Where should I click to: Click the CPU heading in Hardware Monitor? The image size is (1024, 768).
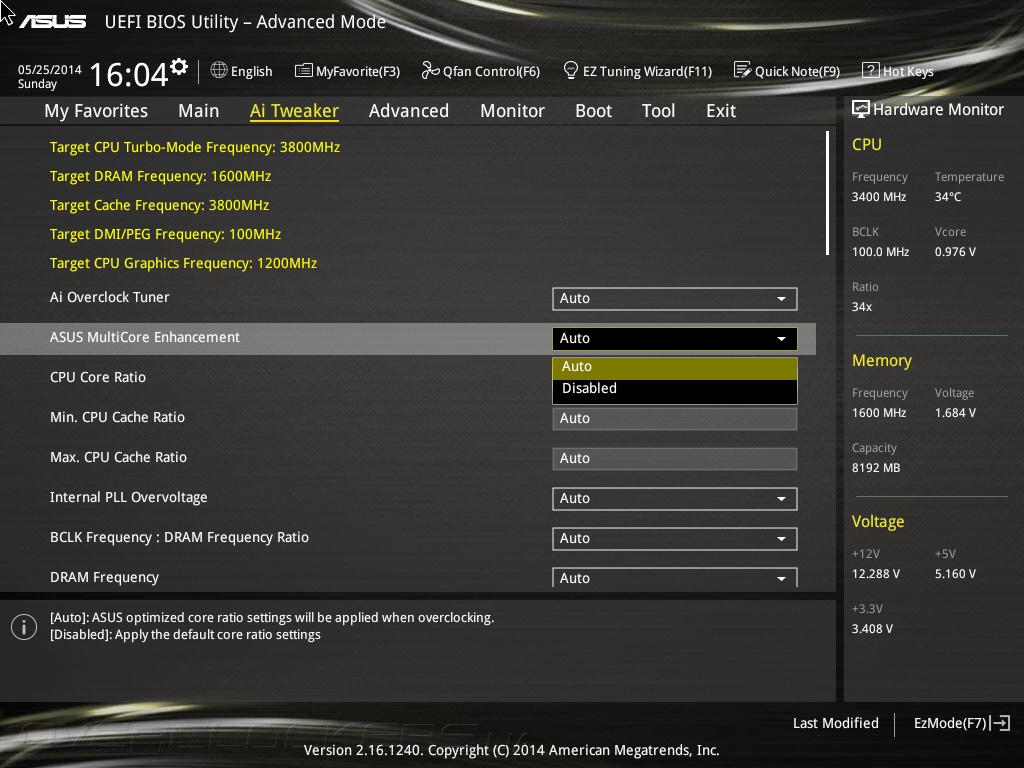[x=867, y=144]
